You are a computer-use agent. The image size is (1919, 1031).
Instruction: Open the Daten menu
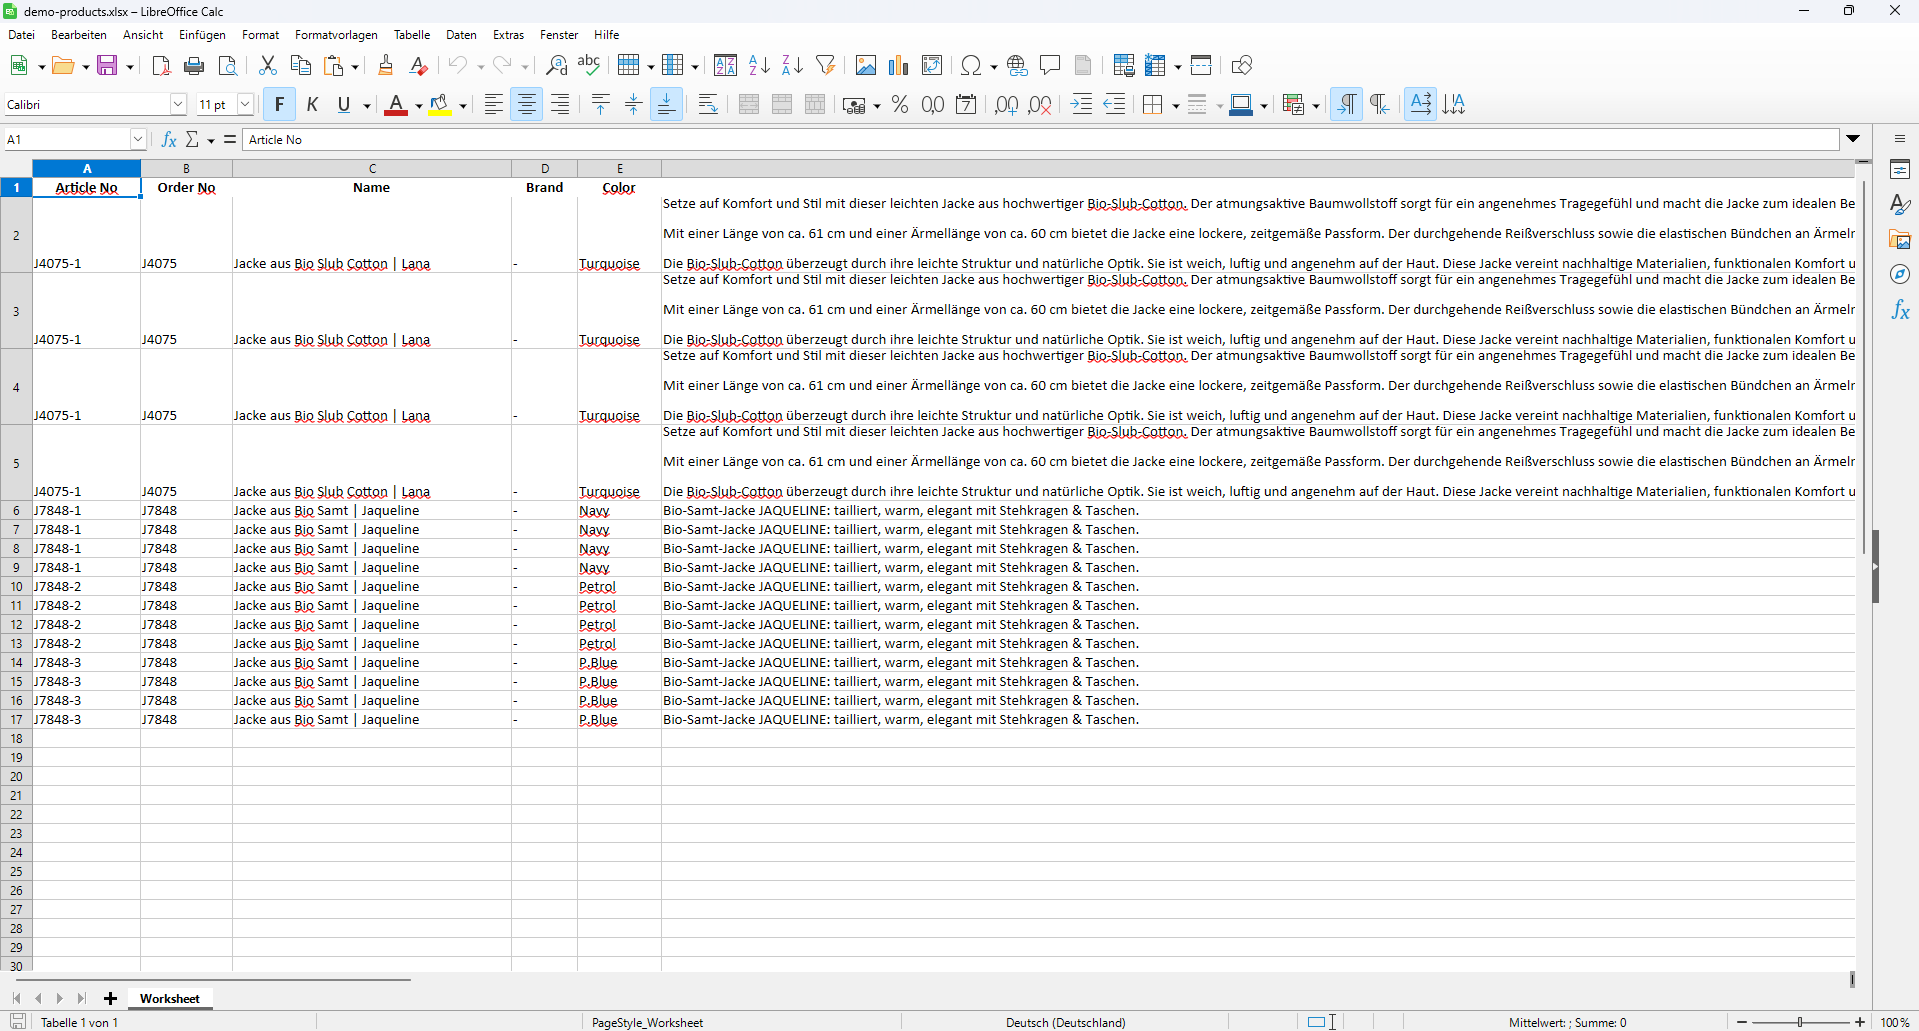[x=461, y=35]
